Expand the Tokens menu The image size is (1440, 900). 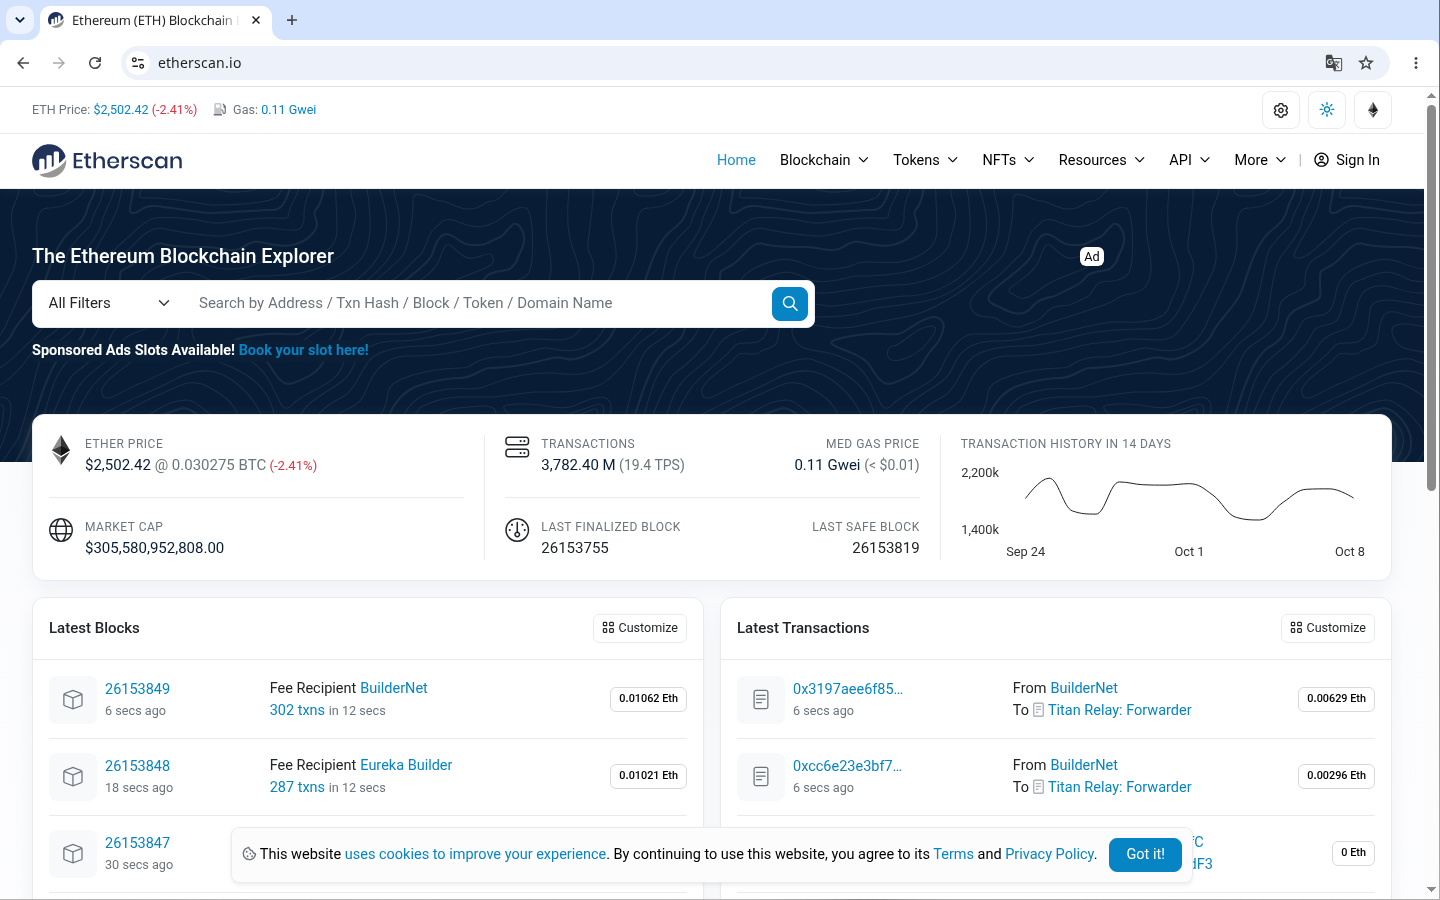(925, 160)
